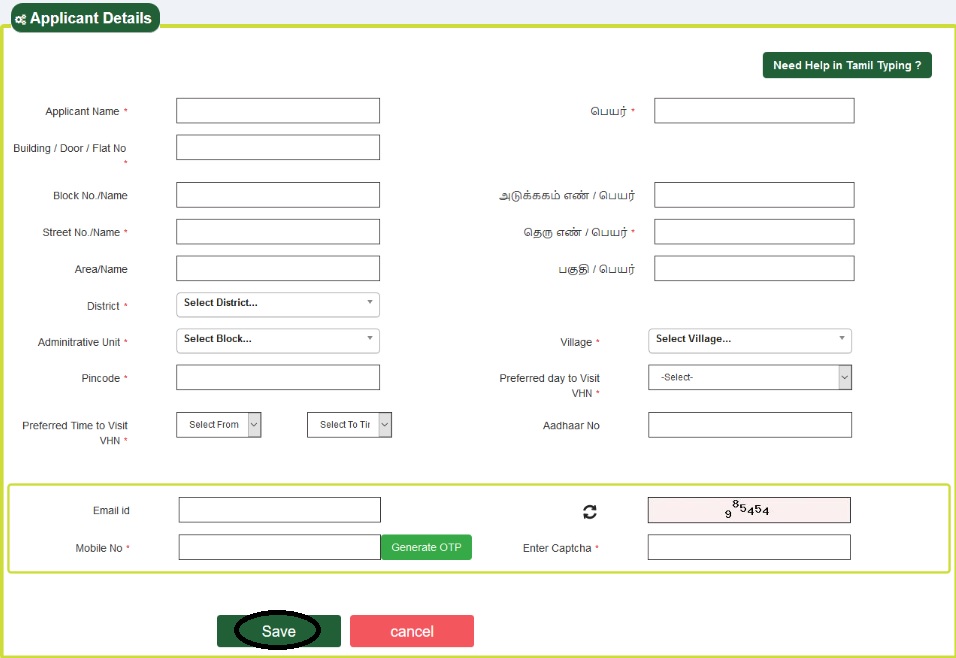Click the Email id input field
This screenshot has height=658, width=956.
(280, 510)
